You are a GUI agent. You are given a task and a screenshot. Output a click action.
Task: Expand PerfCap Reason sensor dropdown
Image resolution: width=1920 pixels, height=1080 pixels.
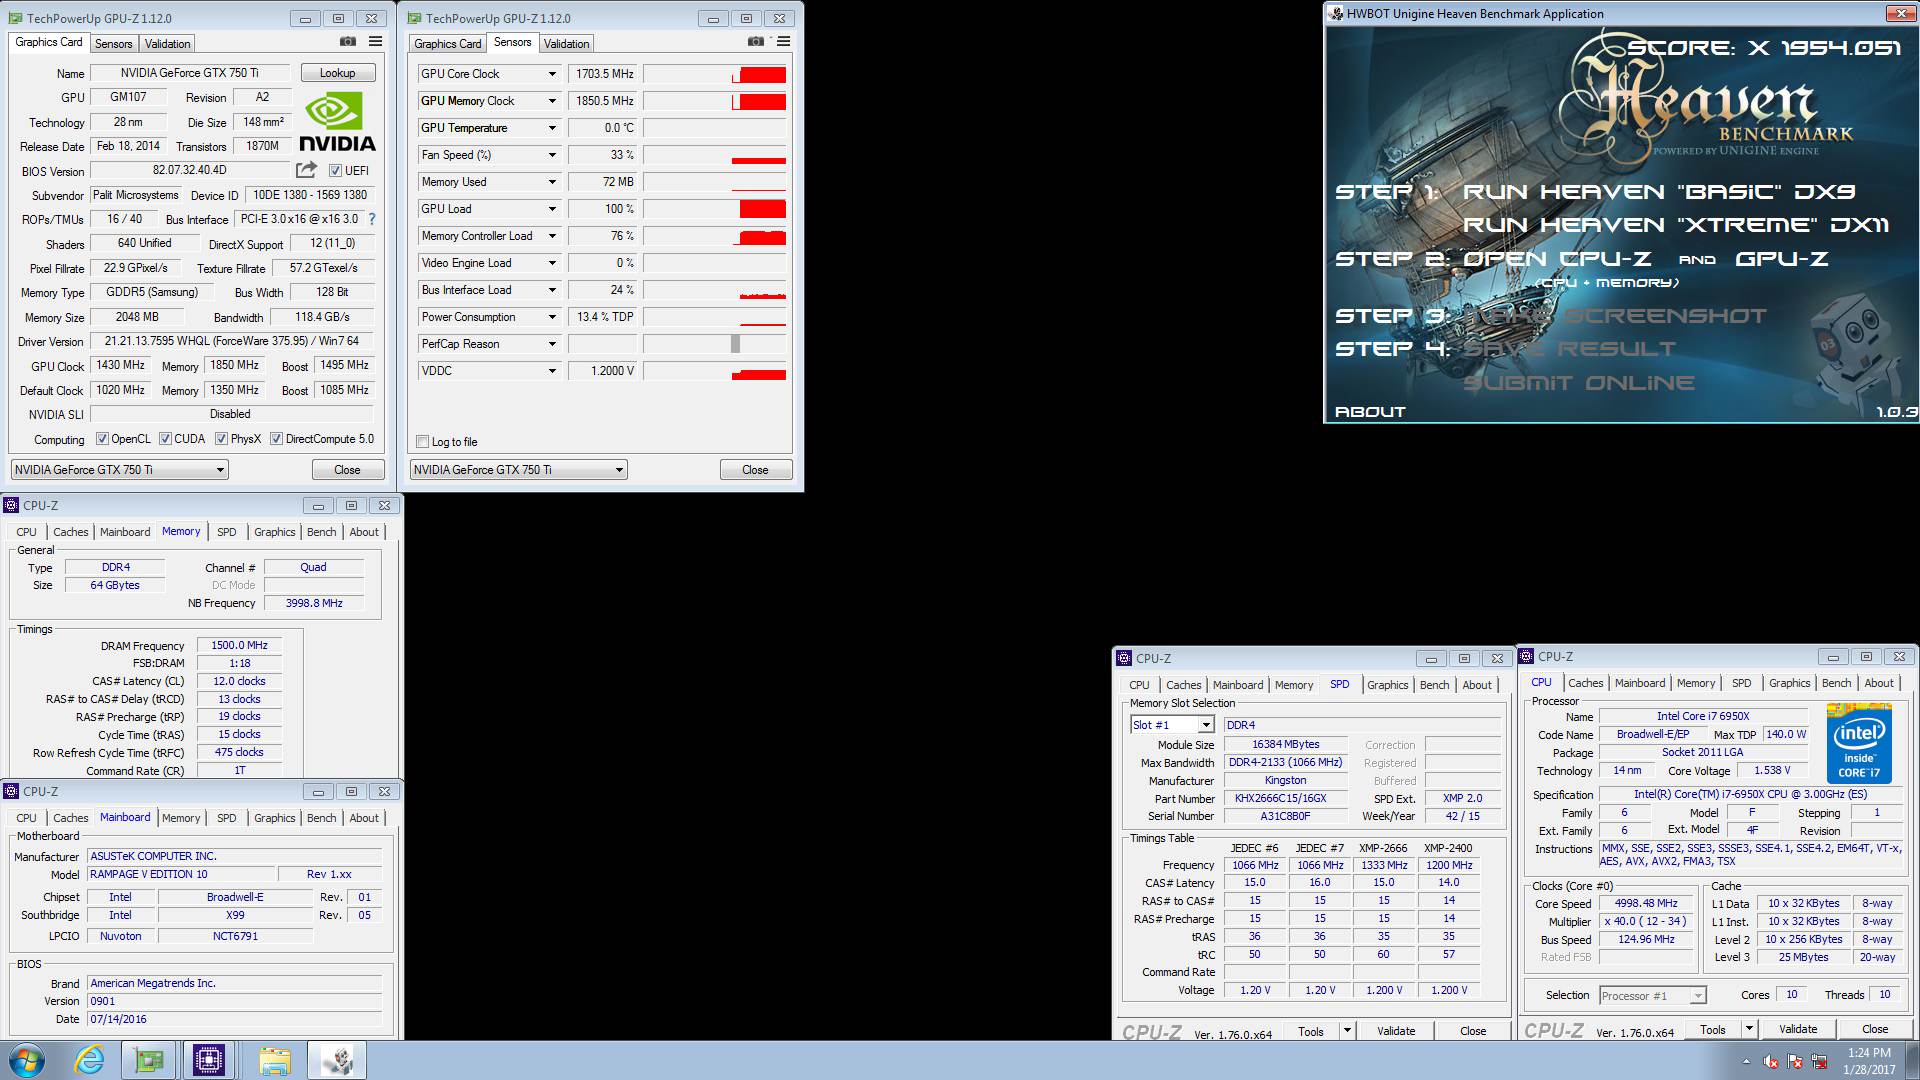click(551, 344)
